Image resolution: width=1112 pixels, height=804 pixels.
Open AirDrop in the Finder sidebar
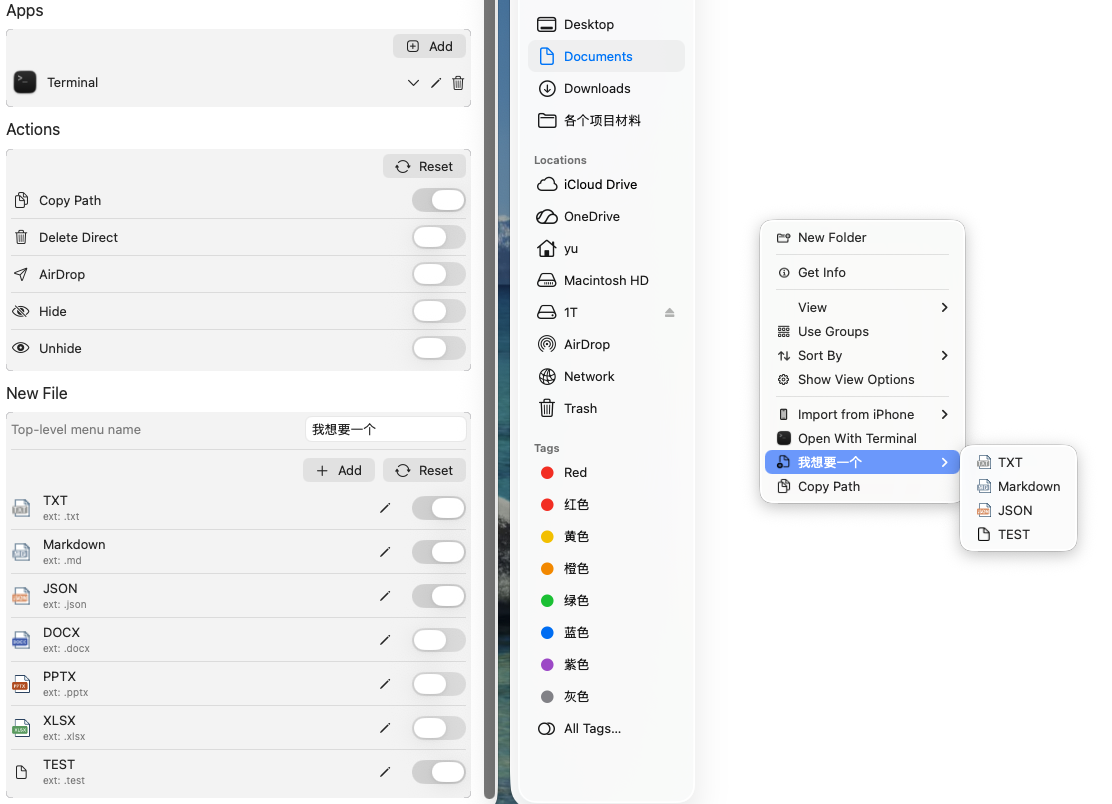586,345
